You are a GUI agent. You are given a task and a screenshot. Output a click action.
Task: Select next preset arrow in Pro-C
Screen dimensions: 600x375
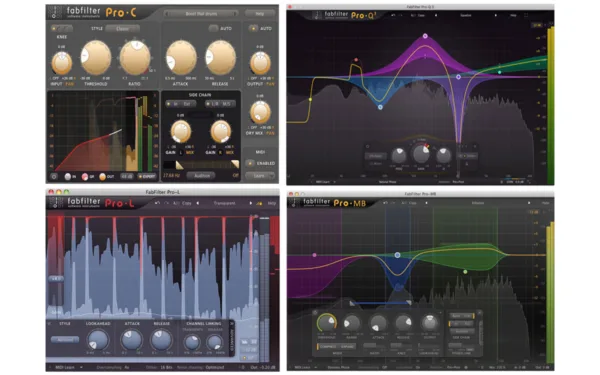[235, 14]
